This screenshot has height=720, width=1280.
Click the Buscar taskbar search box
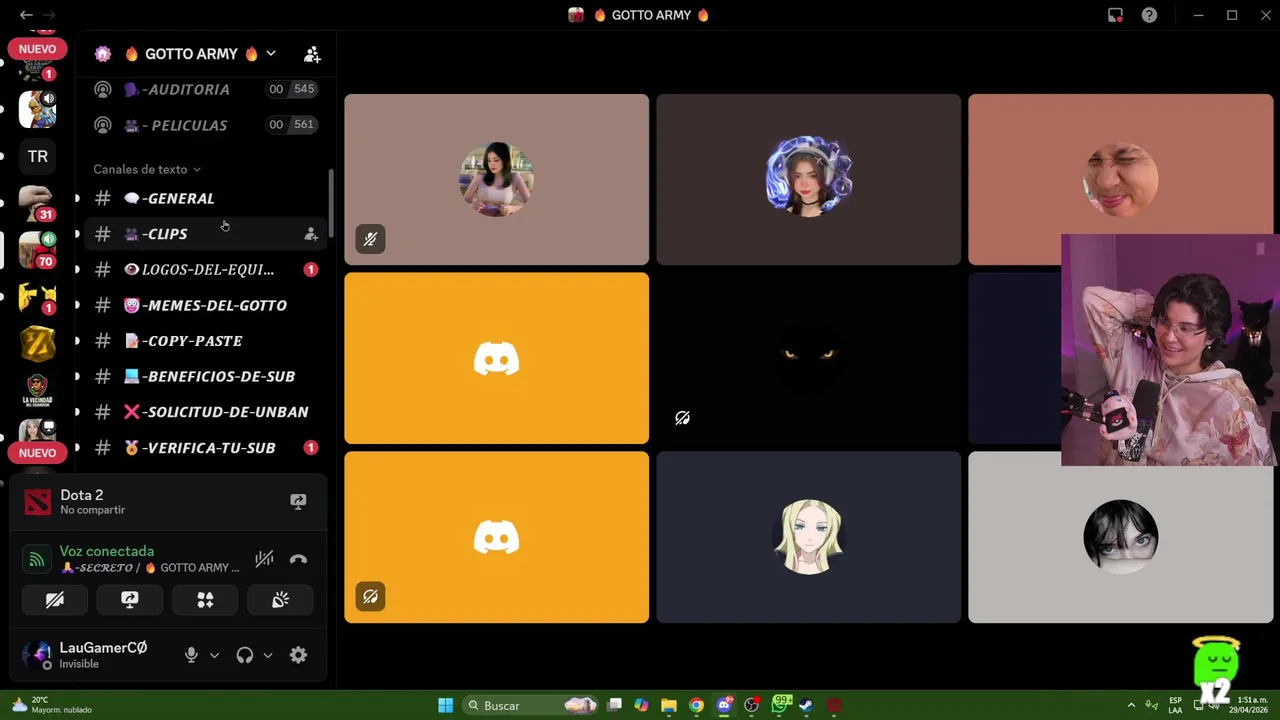coord(532,705)
